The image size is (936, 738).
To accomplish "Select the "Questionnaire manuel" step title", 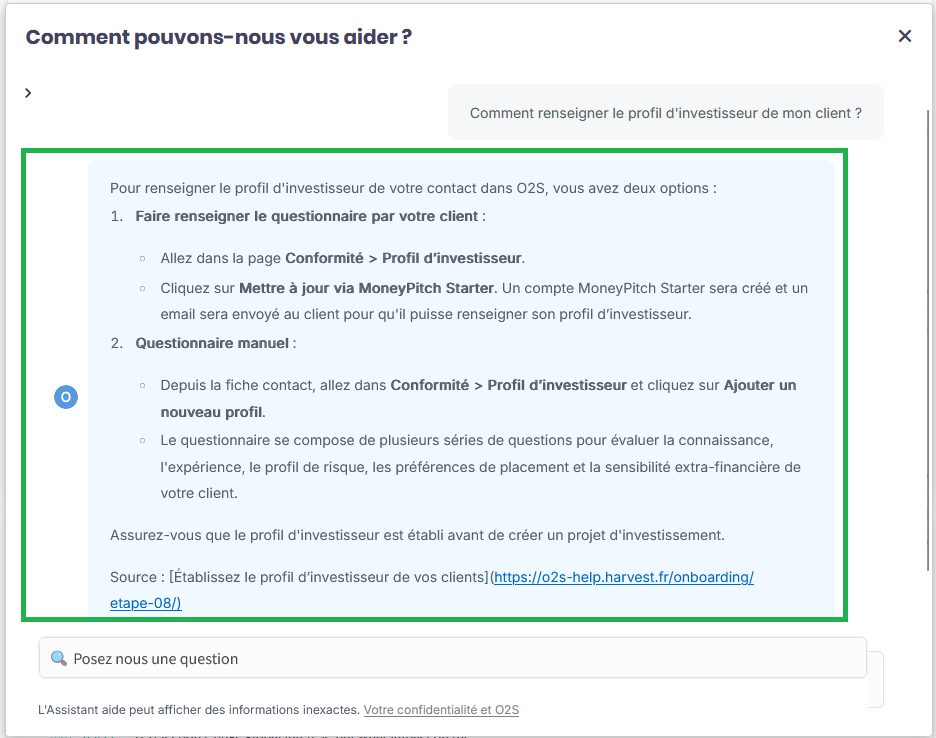I will tap(211, 343).
